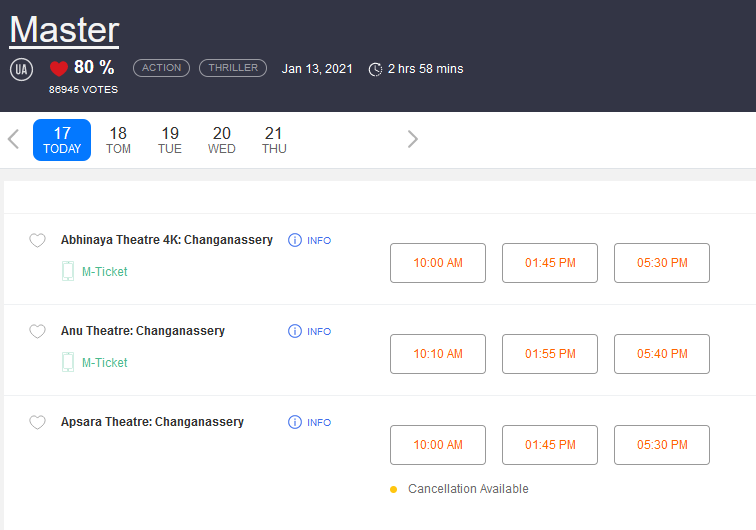Open the Master movie title link

point(64,30)
